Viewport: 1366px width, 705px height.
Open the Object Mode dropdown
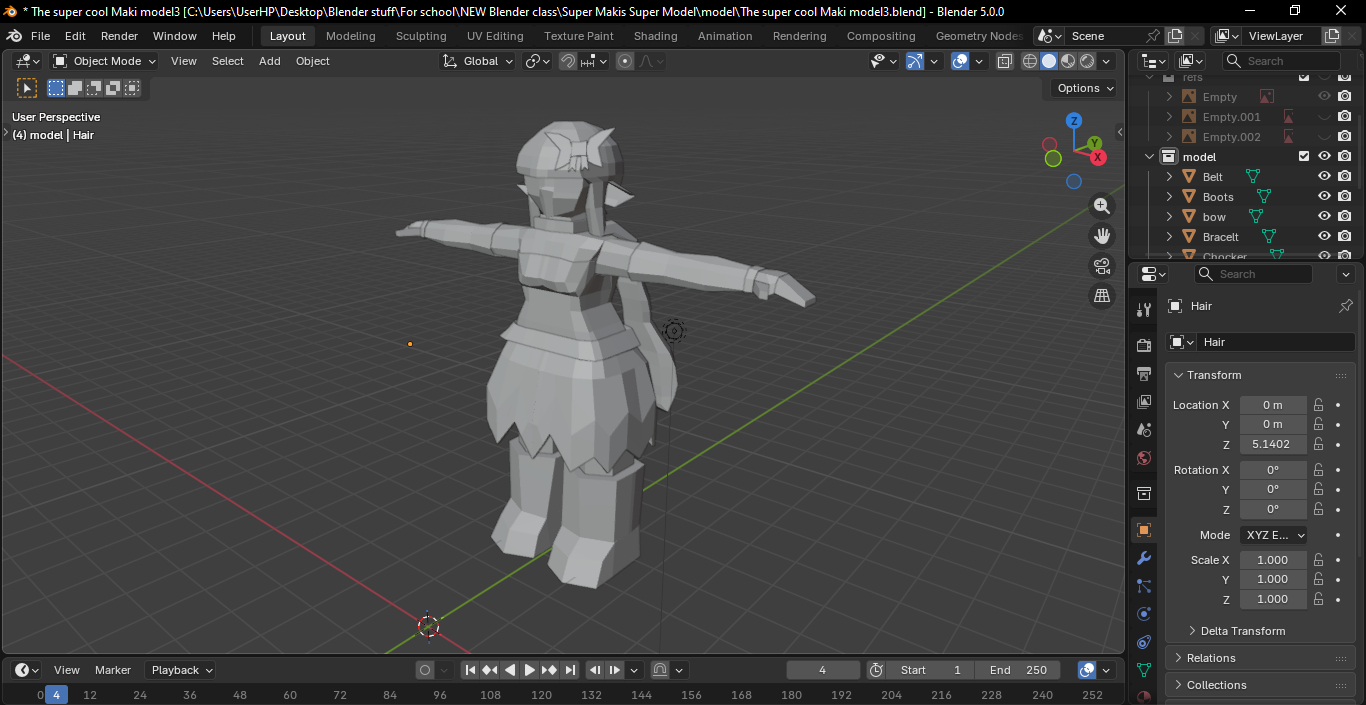pyautogui.click(x=105, y=61)
